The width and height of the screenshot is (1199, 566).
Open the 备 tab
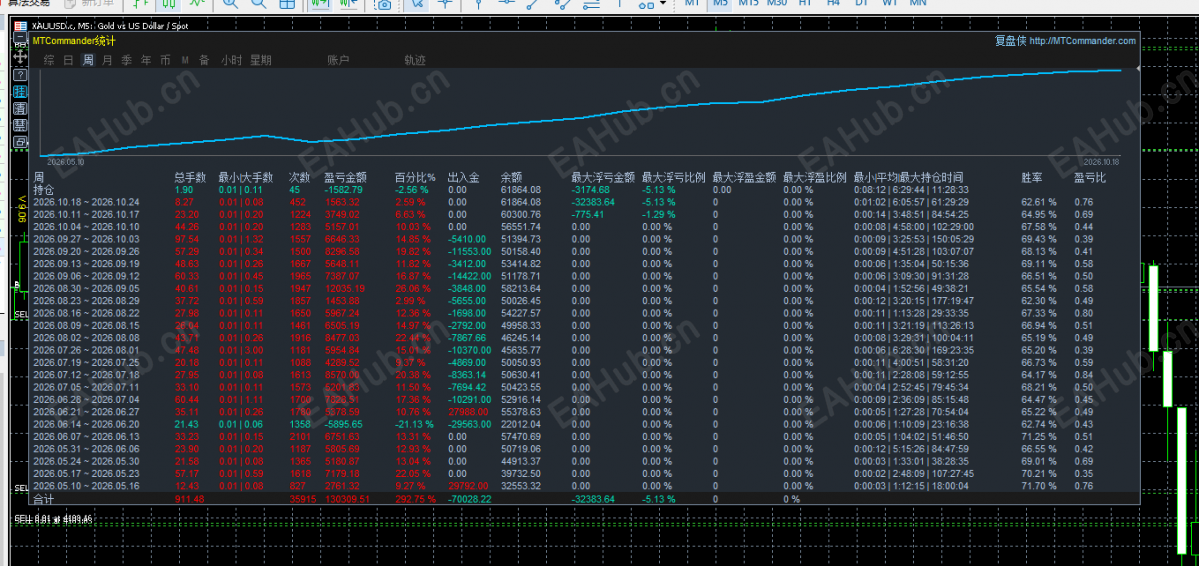[x=204, y=60]
